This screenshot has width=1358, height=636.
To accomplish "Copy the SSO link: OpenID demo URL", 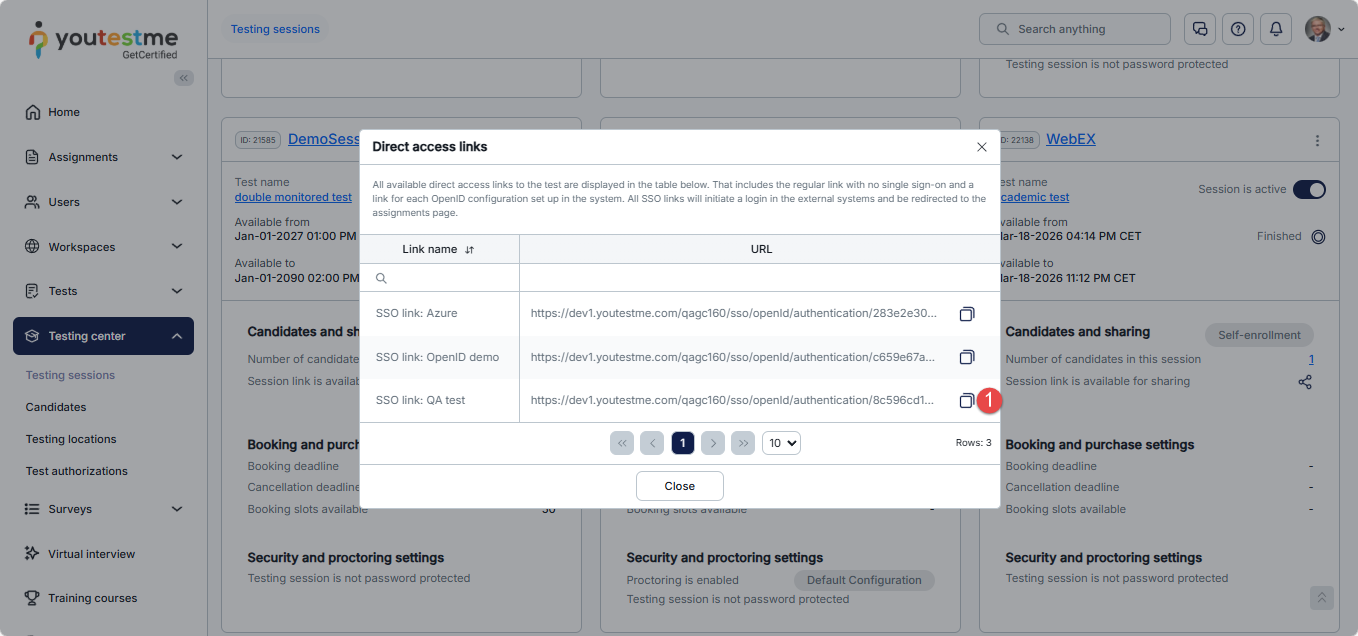I will click(966, 357).
